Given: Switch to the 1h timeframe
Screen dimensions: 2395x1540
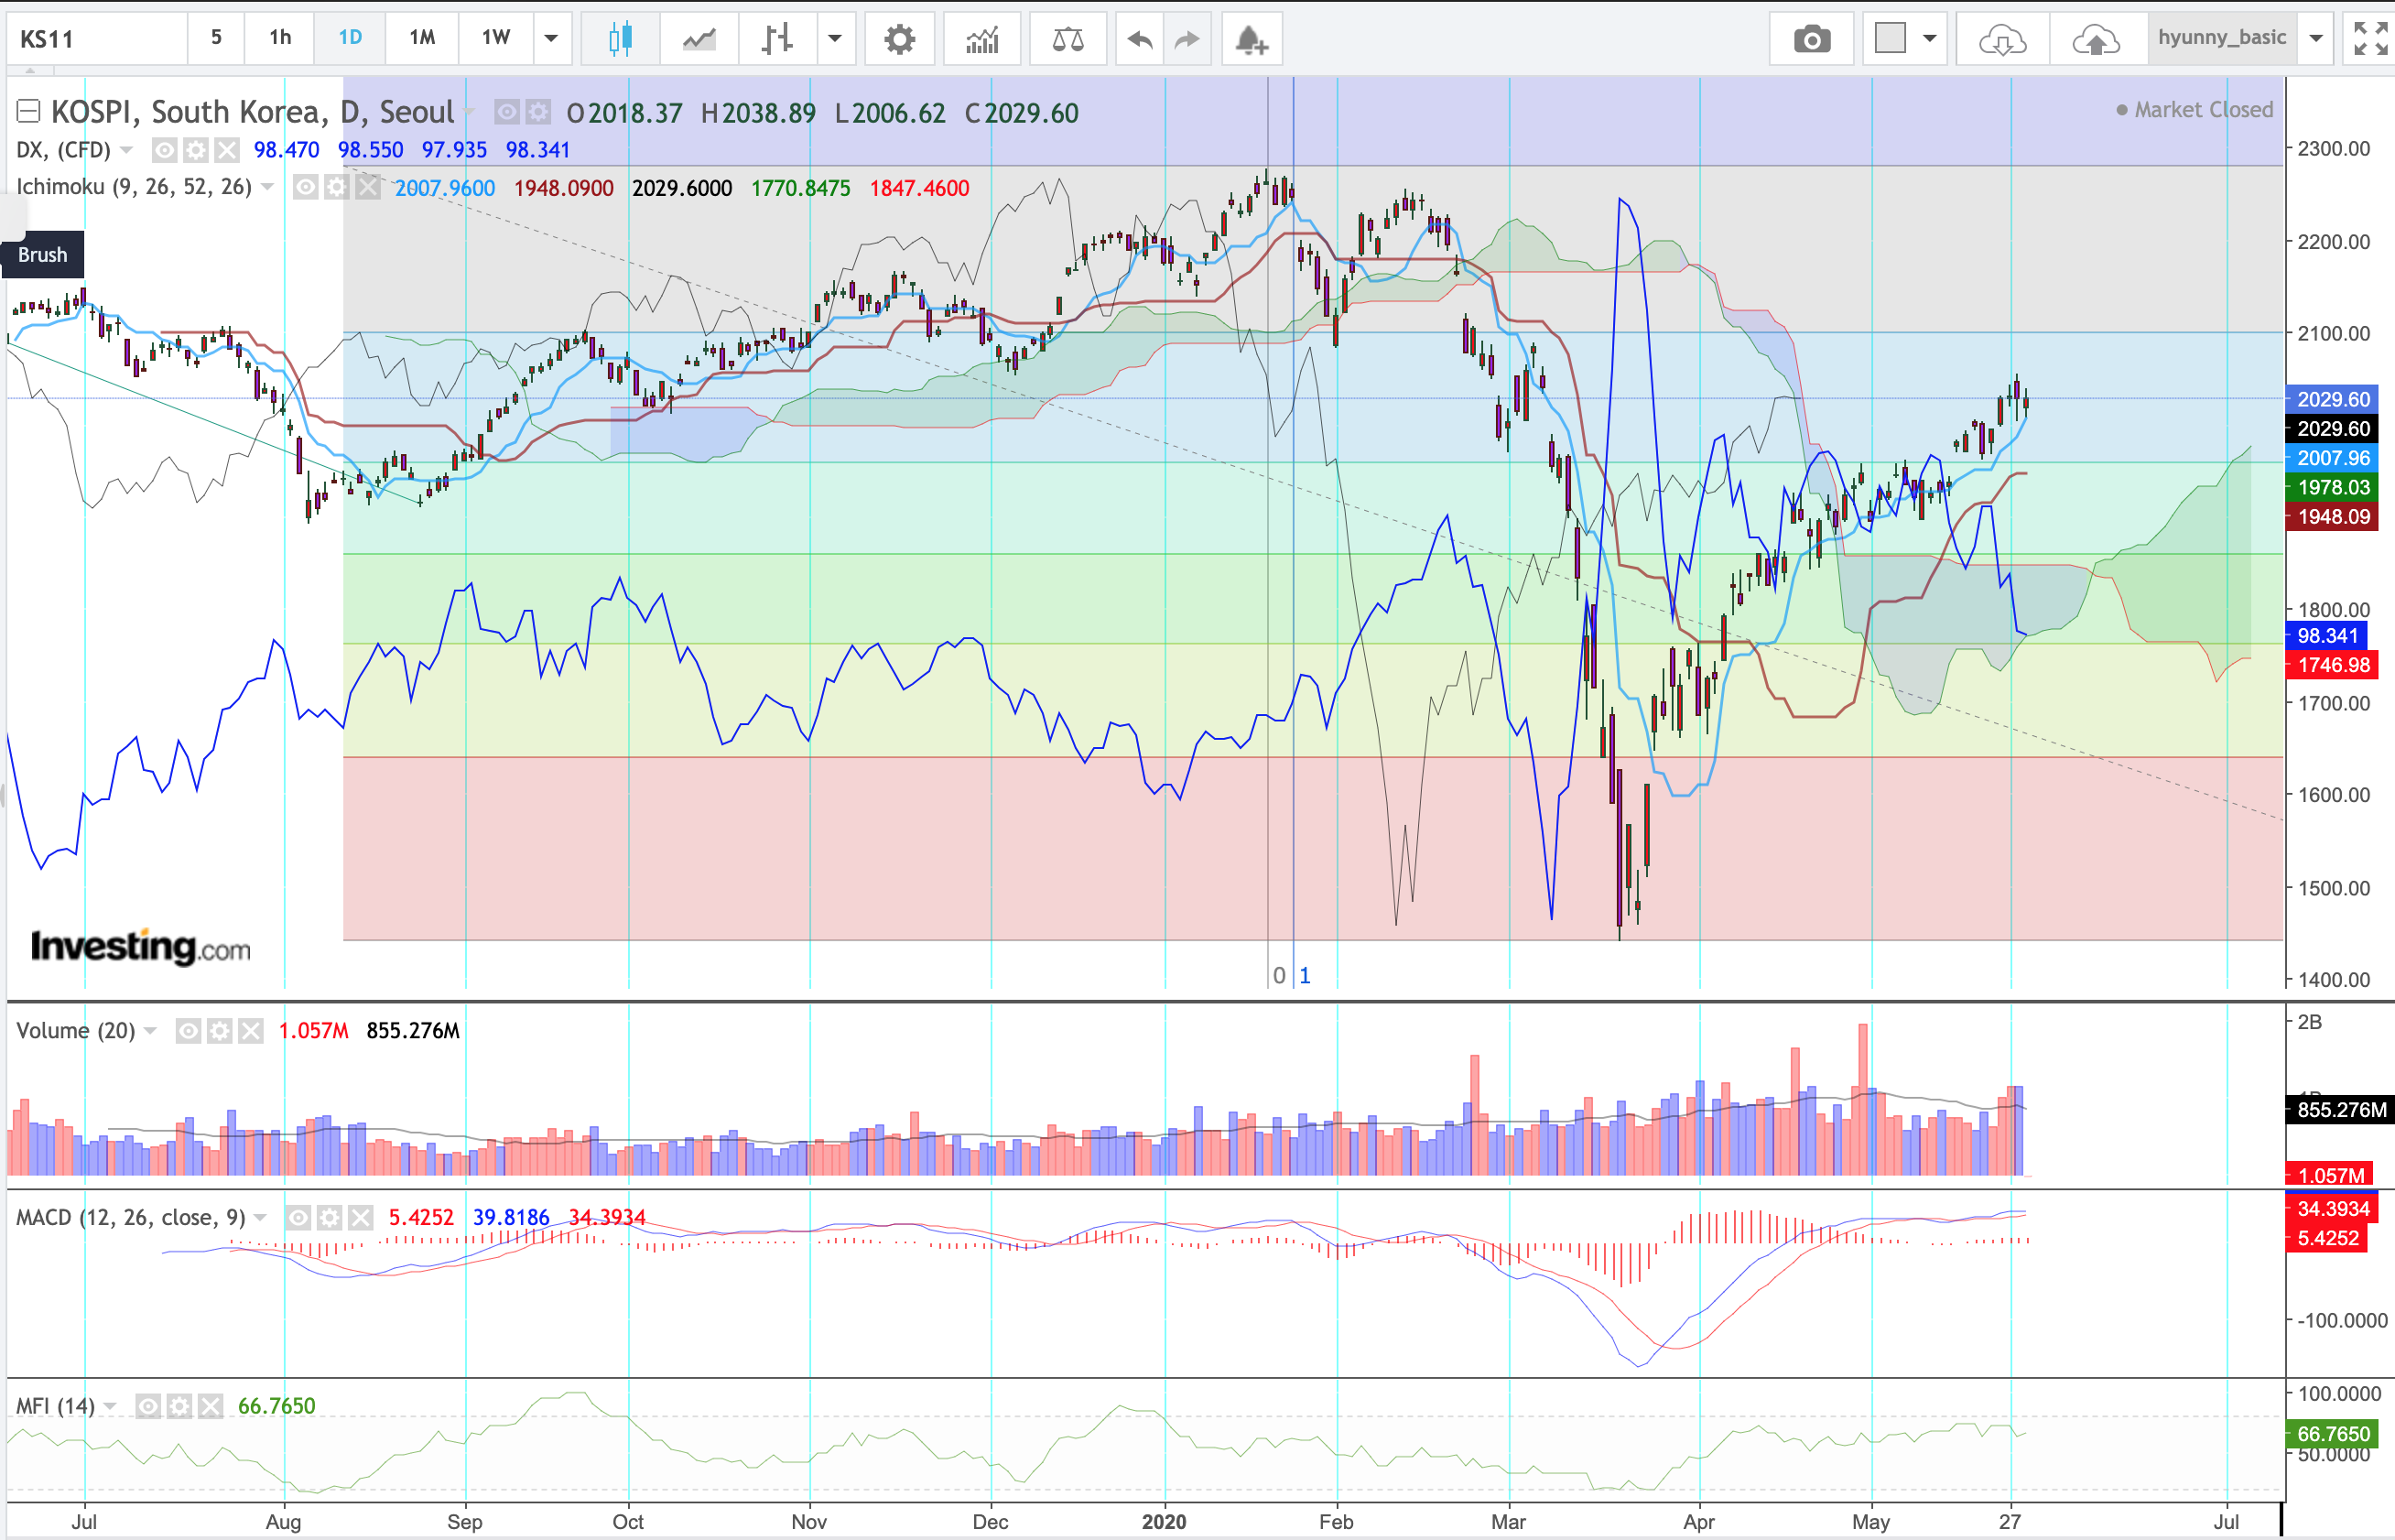Looking at the screenshot, I should pyautogui.click(x=280, y=38).
